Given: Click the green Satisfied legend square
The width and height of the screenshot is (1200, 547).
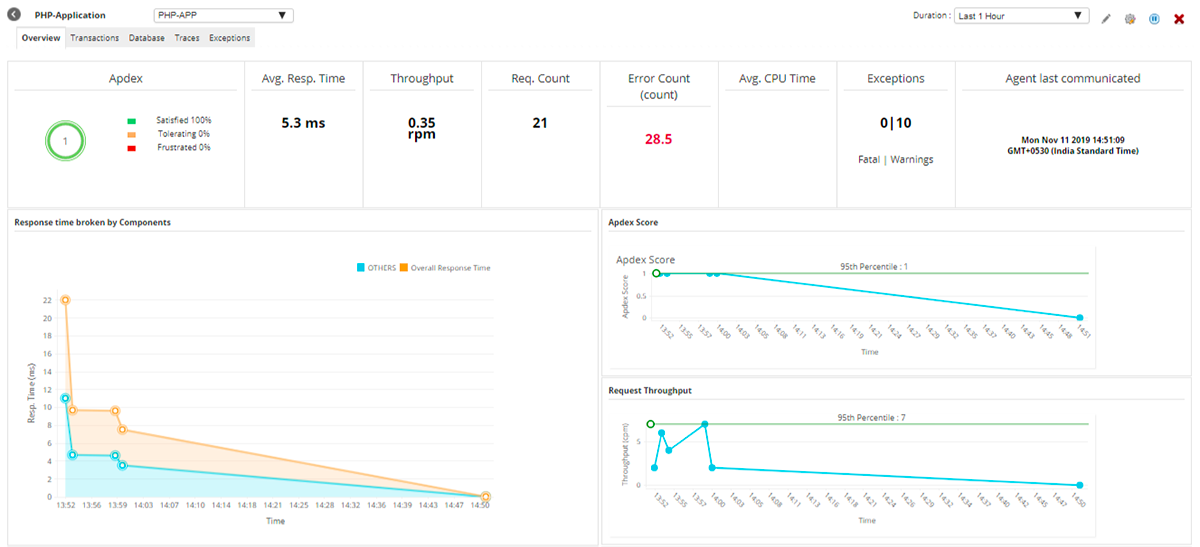Looking at the screenshot, I should click(131, 120).
